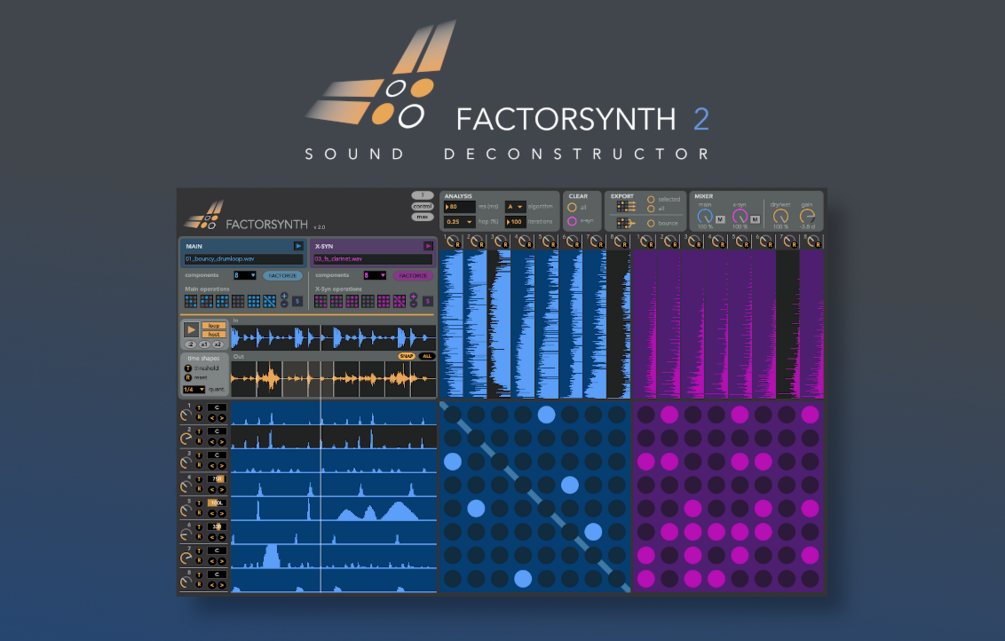
Task: Mute the x-syn channel with its M button
Action: click(x=755, y=219)
